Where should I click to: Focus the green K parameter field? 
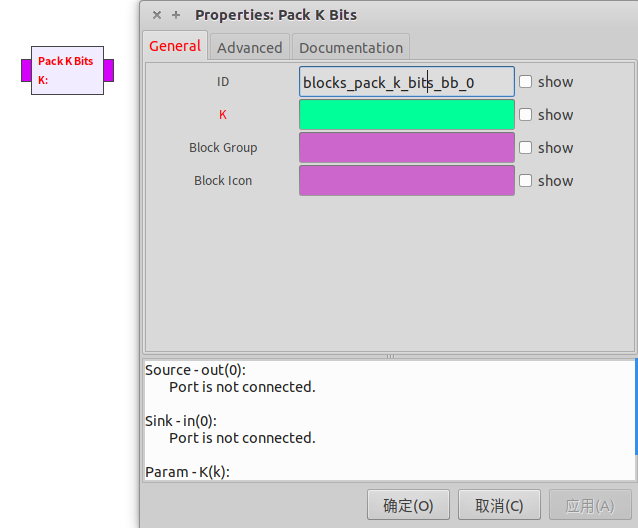pyautogui.click(x=406, y=115)
